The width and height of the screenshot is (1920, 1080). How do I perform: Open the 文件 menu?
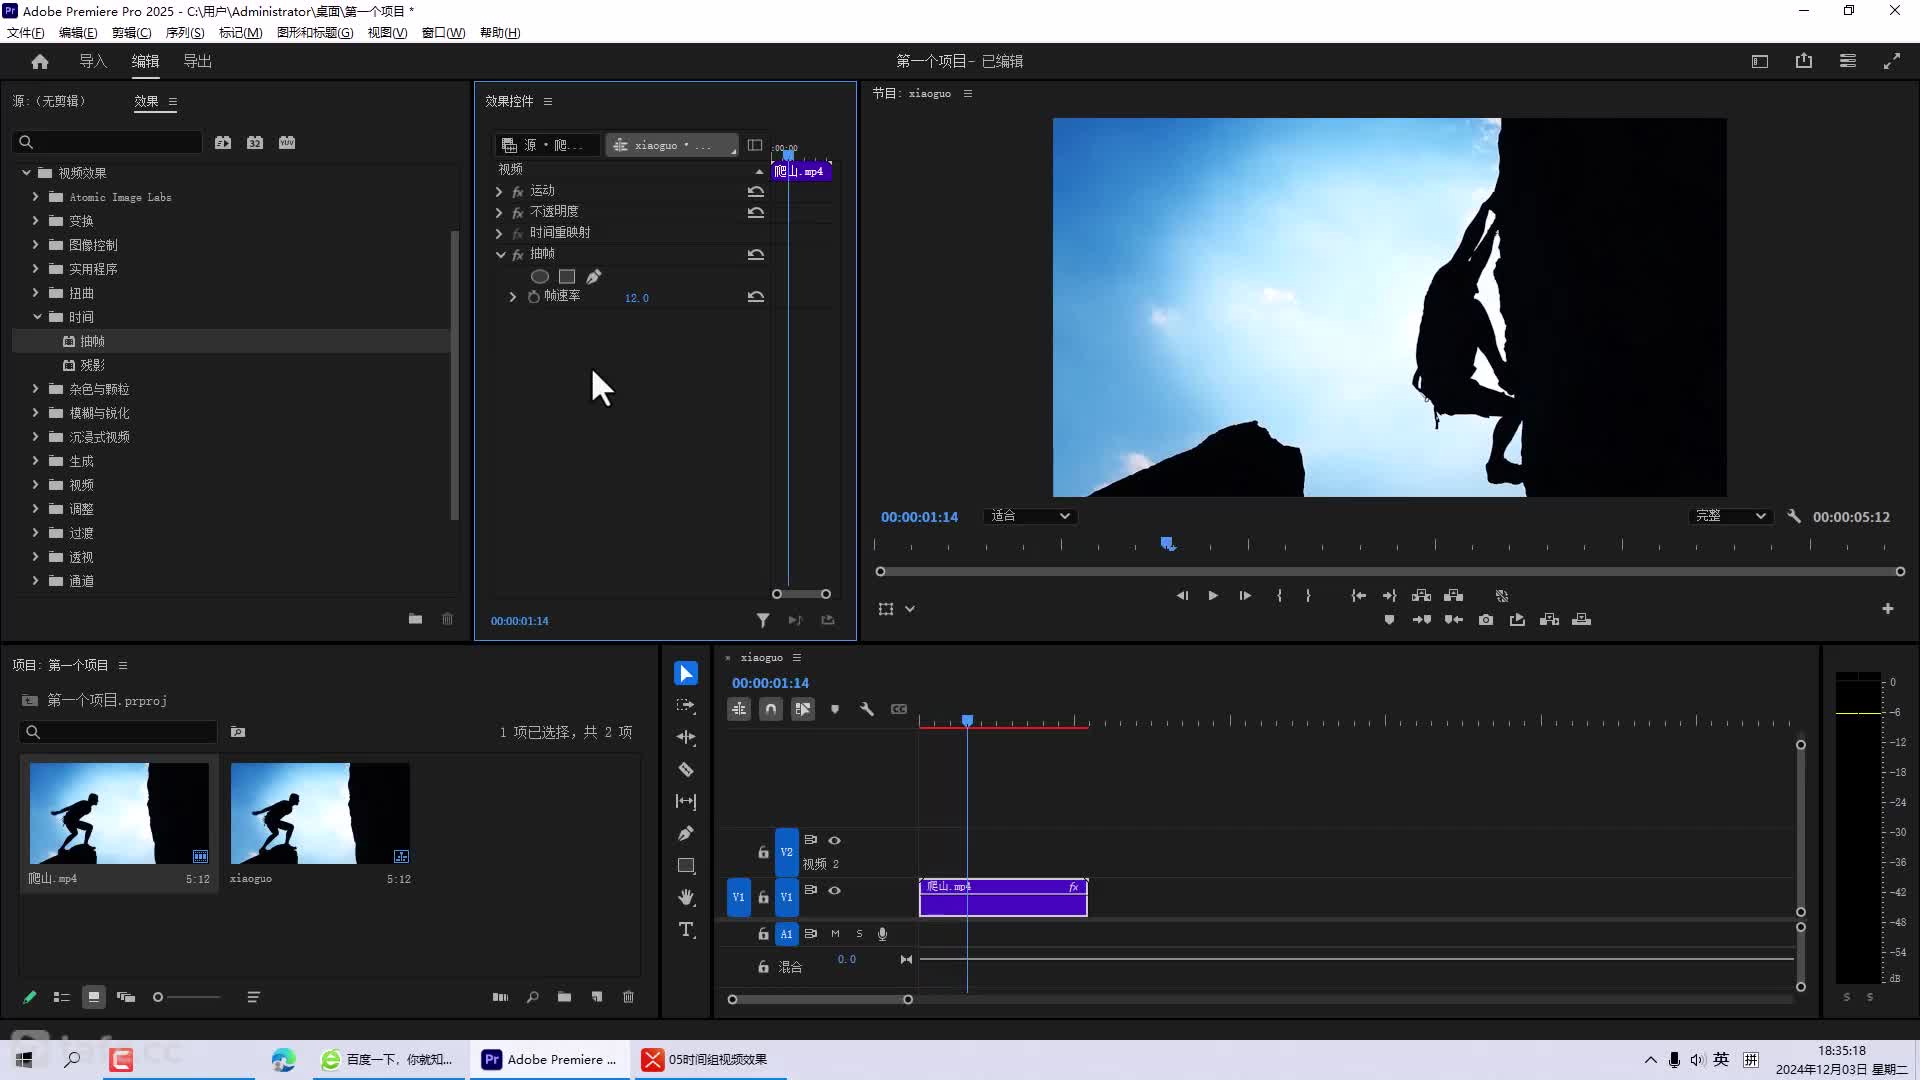pos(25,33)
